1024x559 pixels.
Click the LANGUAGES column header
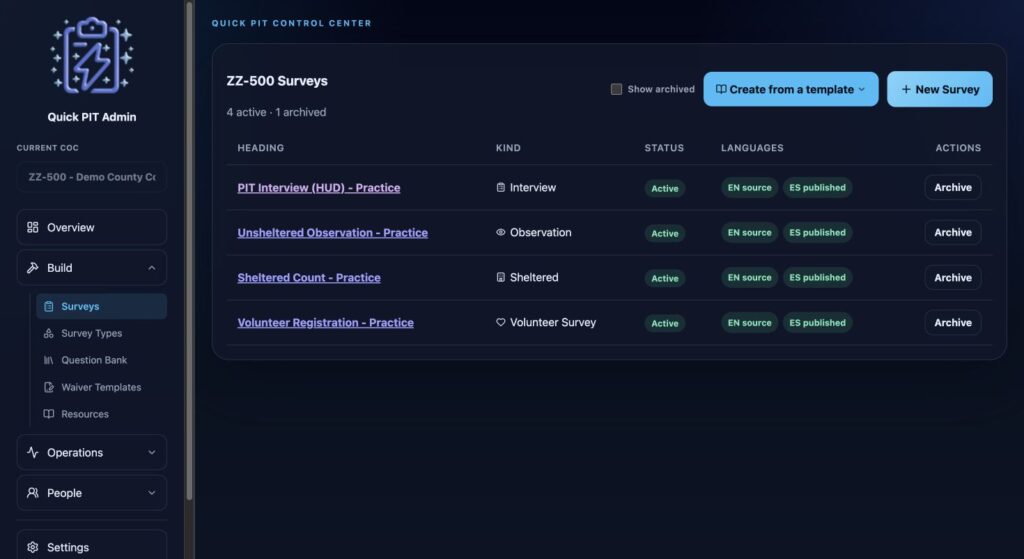[x=752, y=148]
